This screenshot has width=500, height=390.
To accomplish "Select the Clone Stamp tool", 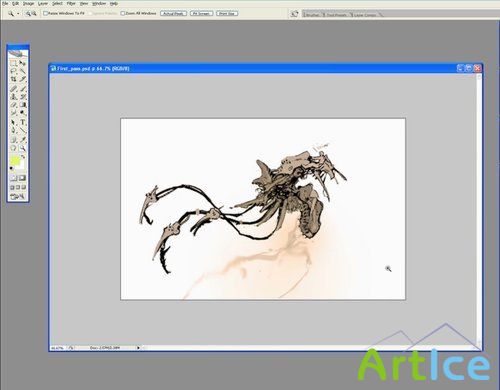I will 13,97.
